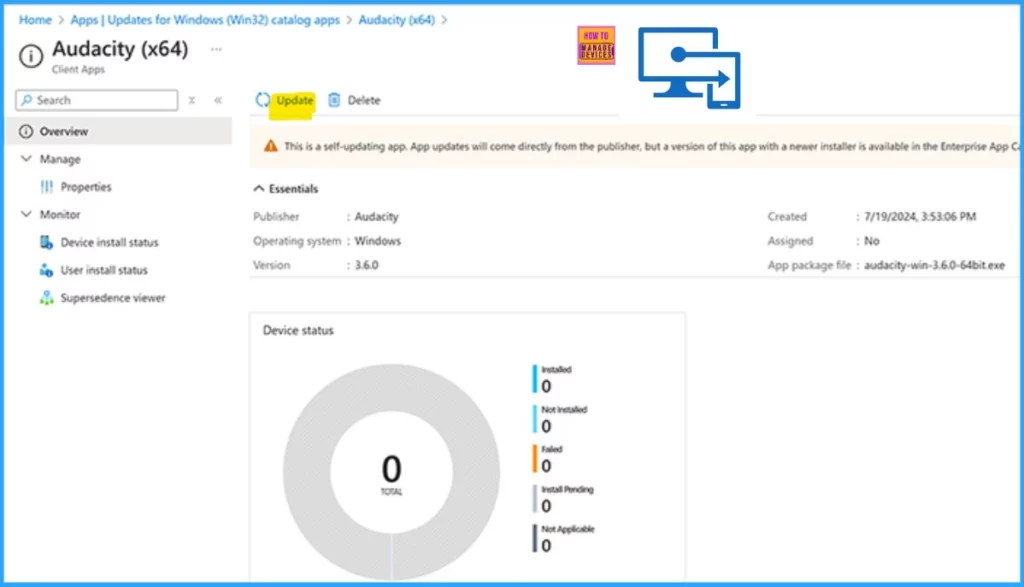The width and height of the screenshot is (1024, 587).
Task: Click the User install status icon
Action: 46,270
